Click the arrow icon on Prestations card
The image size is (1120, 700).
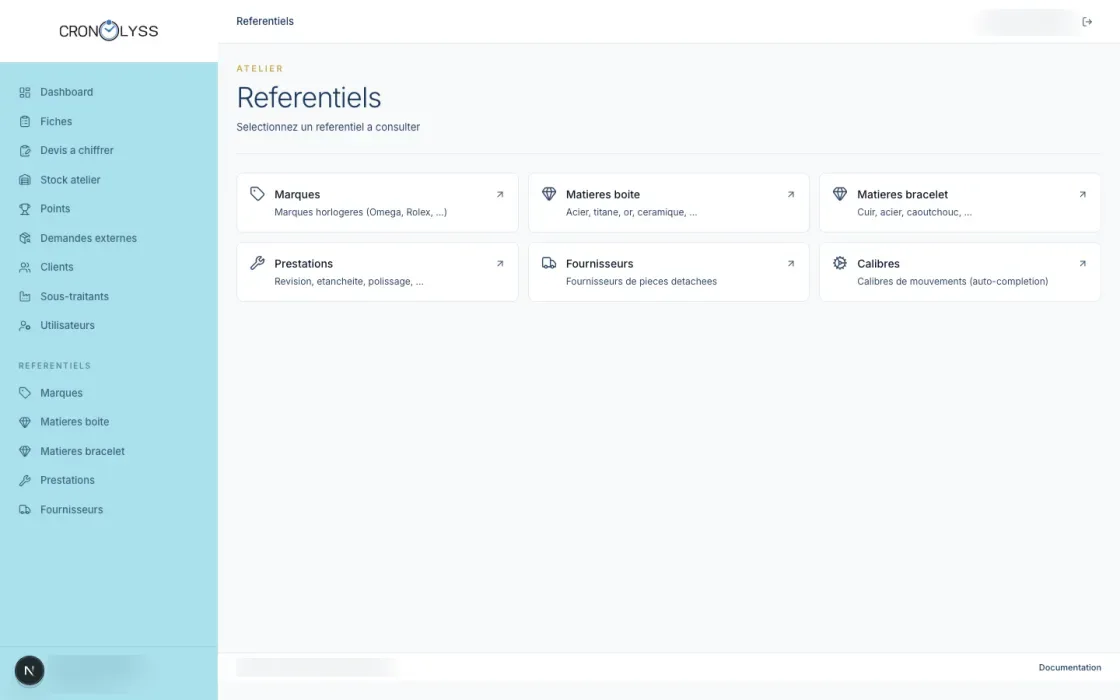point(500,264)
